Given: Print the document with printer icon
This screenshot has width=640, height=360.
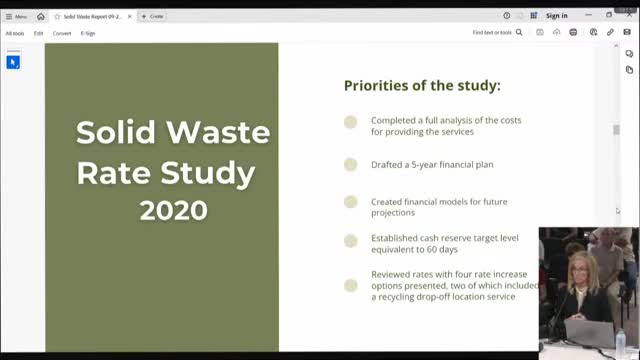Looking at the screenshot, I should (573, 32).
